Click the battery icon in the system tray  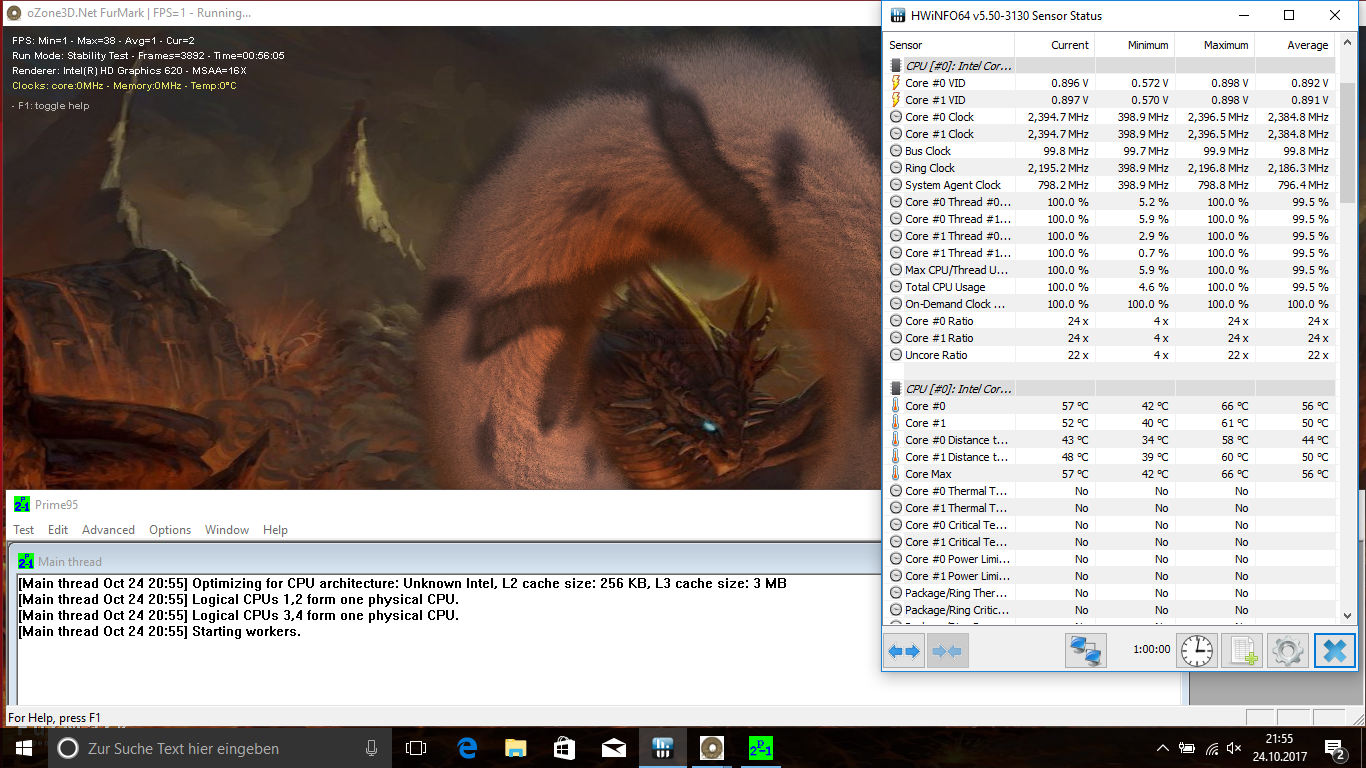[x=1187, y=748]
